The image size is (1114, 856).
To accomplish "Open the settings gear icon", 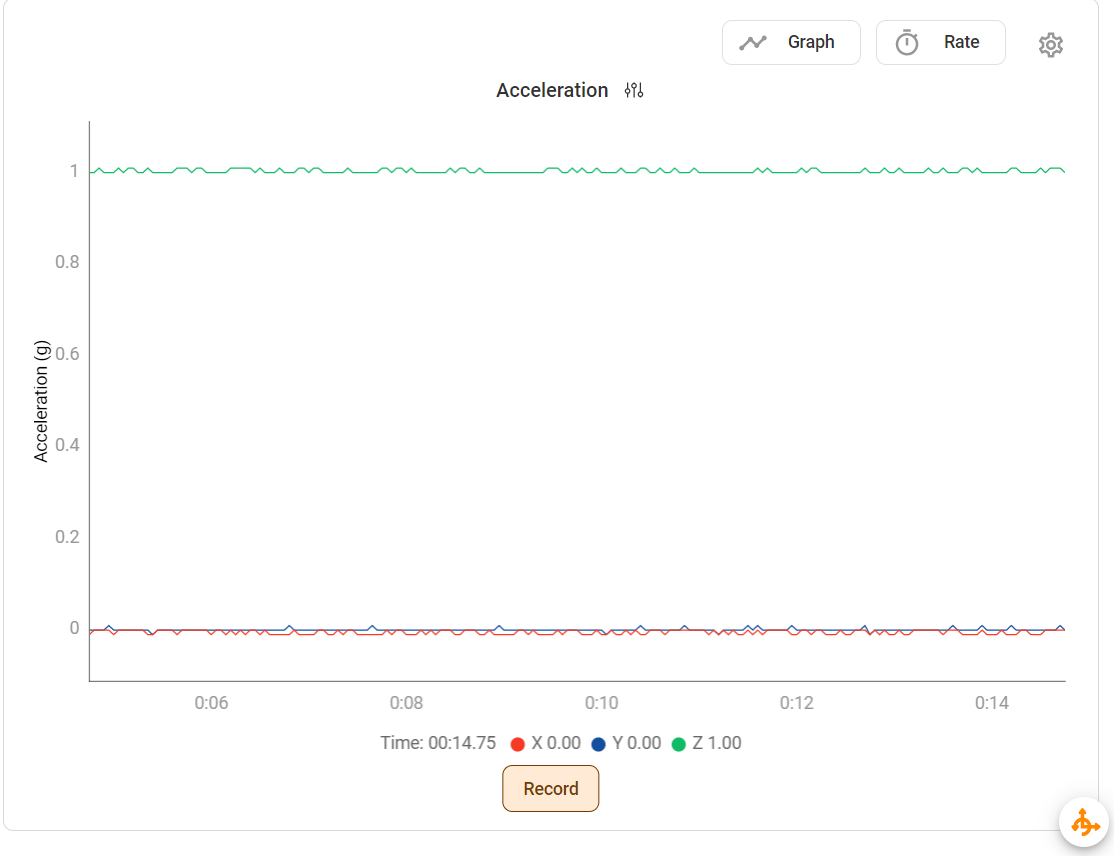I will click(x=1050, y=44).
